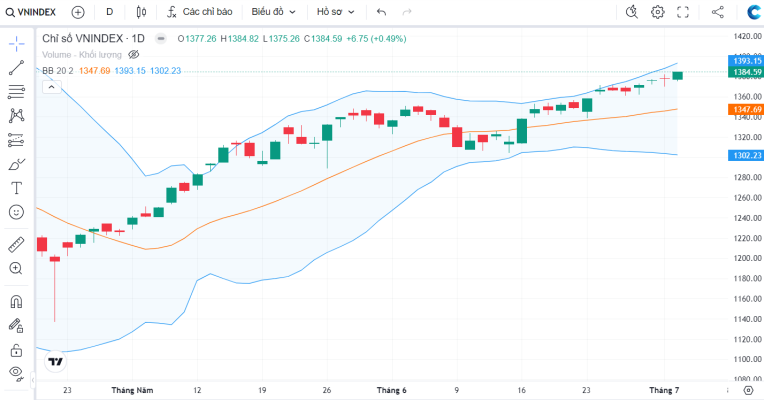The width and height of the screenshot is (764, 400).
Task: Open the emoji icons tool
Action: [17, 212]
